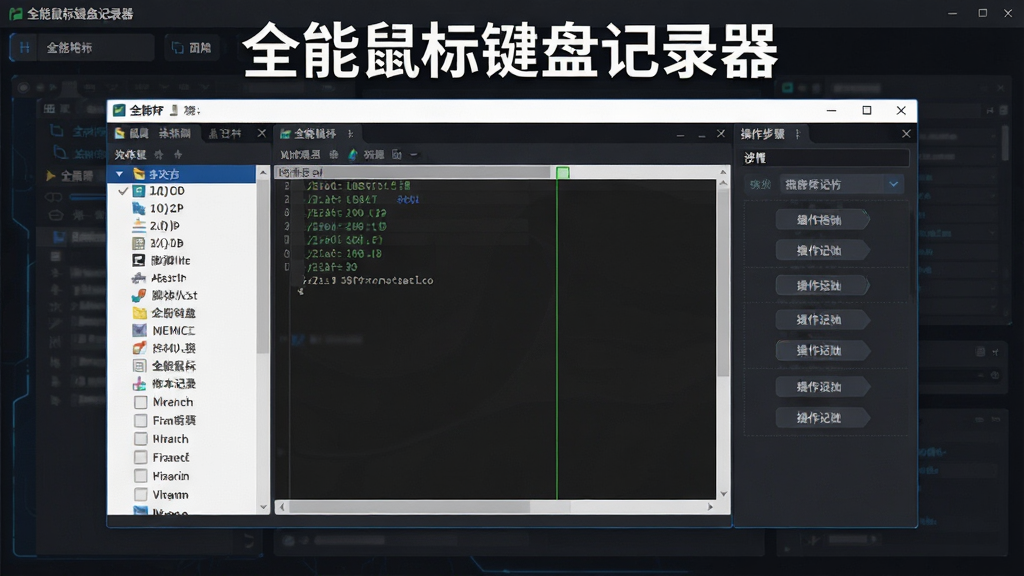The width and height of the screenshot is (1024, 576).
Task: Close the 操作步骤 panel with its X
Action: 906,134
